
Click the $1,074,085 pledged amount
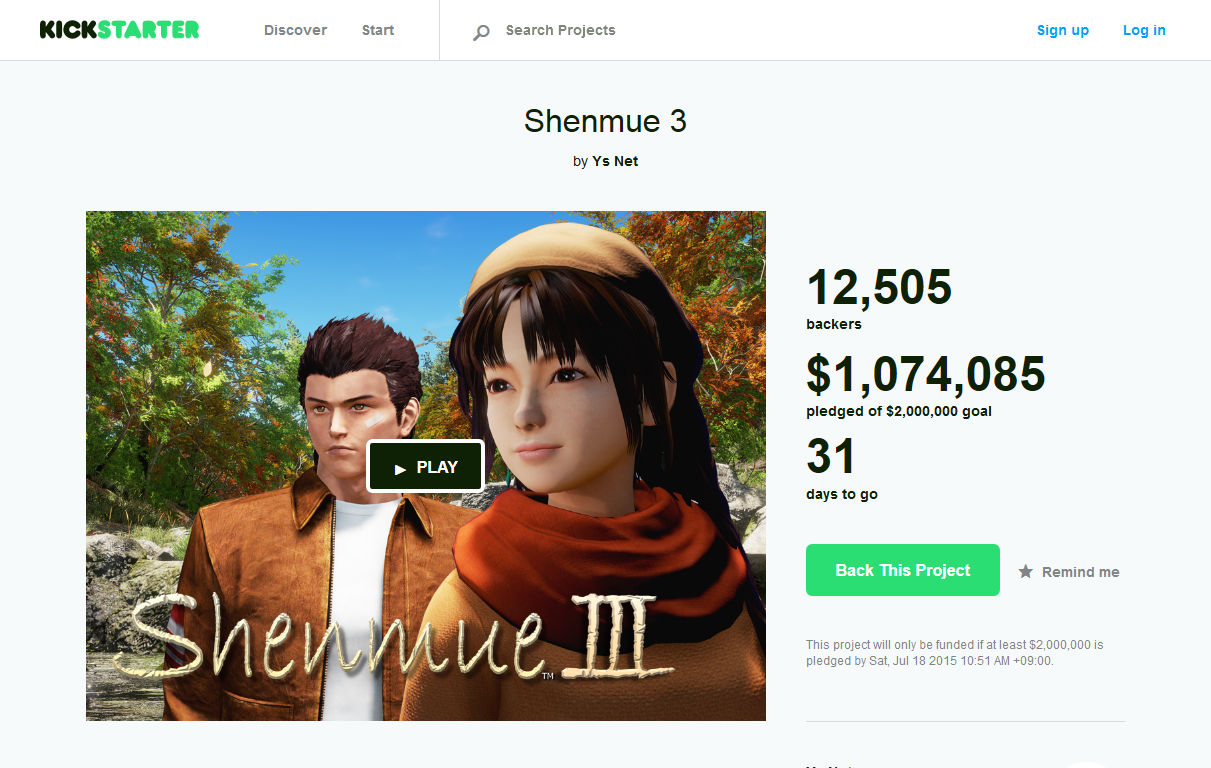point(926,374)
